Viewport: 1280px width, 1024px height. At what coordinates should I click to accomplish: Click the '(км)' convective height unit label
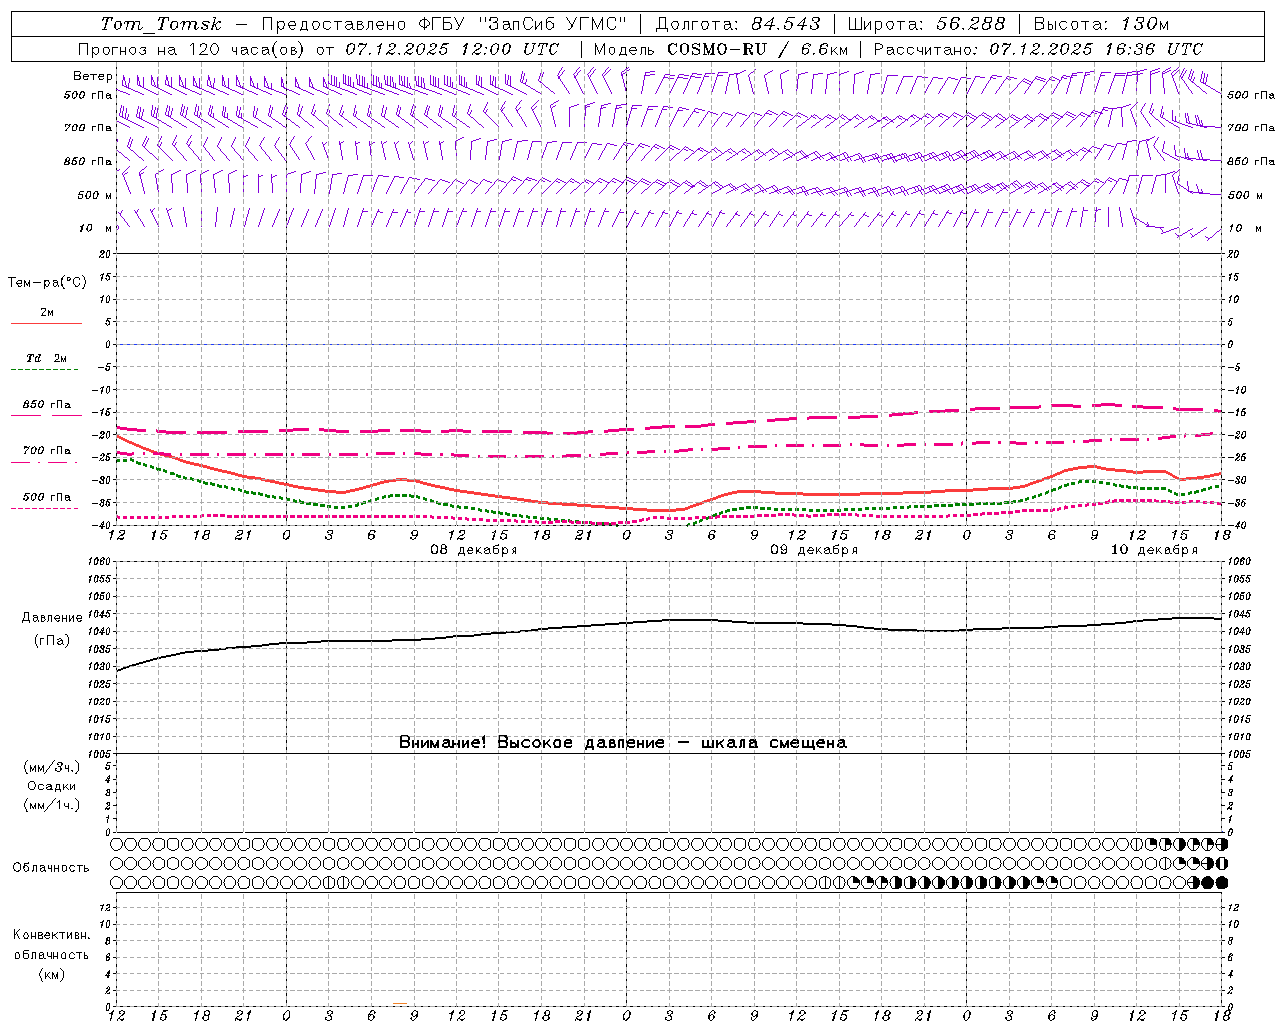52,974
